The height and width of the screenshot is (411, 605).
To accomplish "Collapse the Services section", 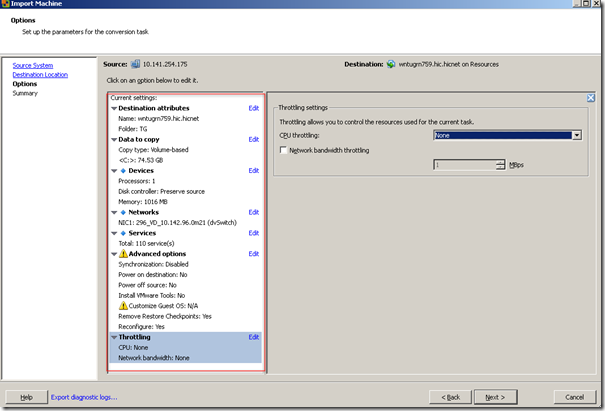I will (114, 233).
